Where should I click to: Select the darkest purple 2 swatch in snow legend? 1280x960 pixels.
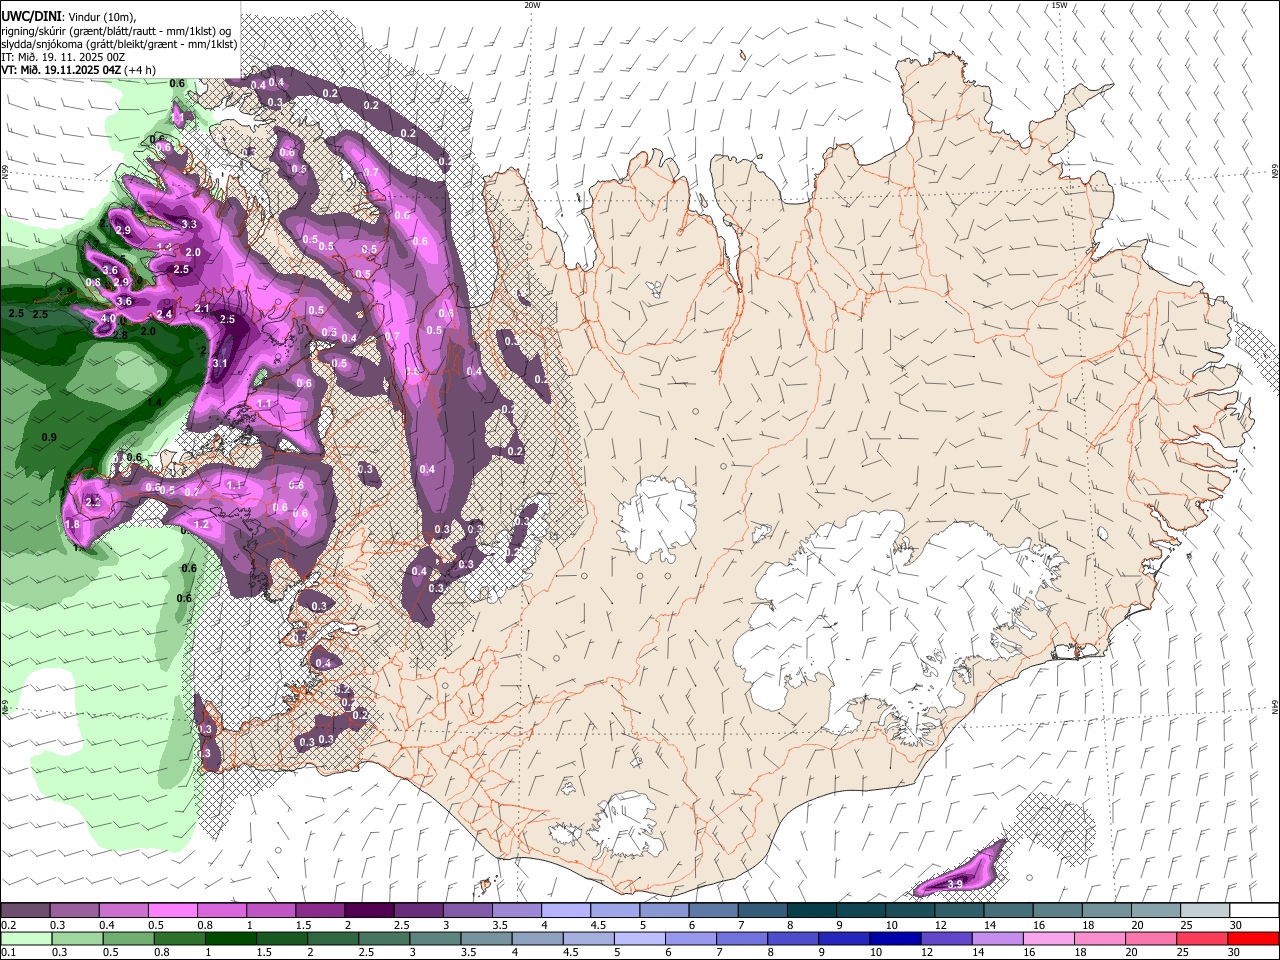click(x=368, y=911)
